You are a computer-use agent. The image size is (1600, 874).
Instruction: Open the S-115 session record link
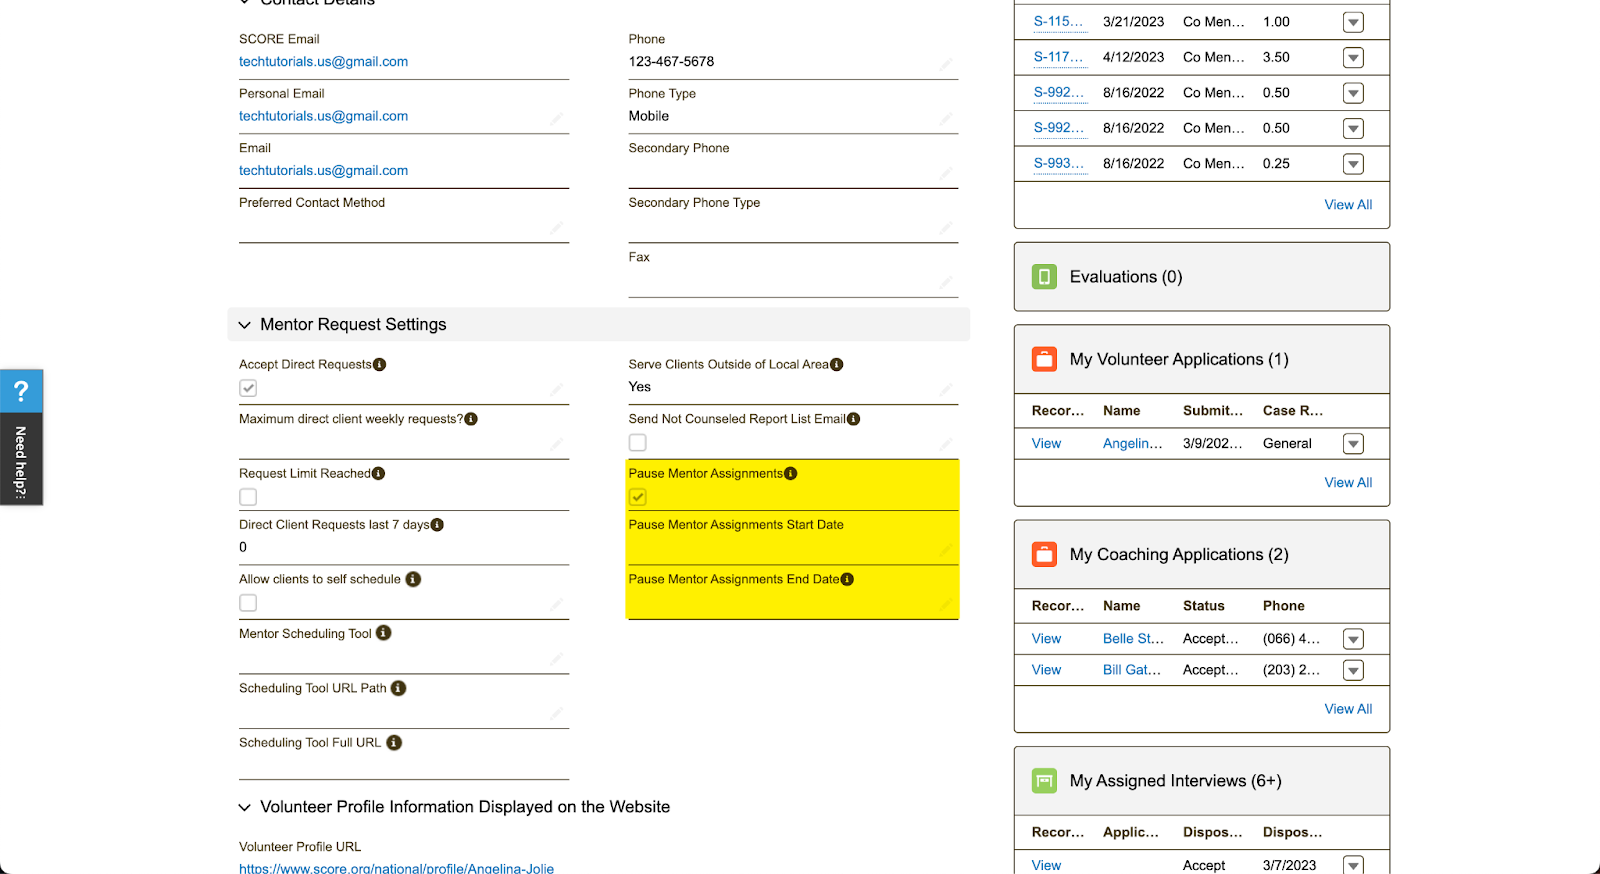coord(1059,21)
